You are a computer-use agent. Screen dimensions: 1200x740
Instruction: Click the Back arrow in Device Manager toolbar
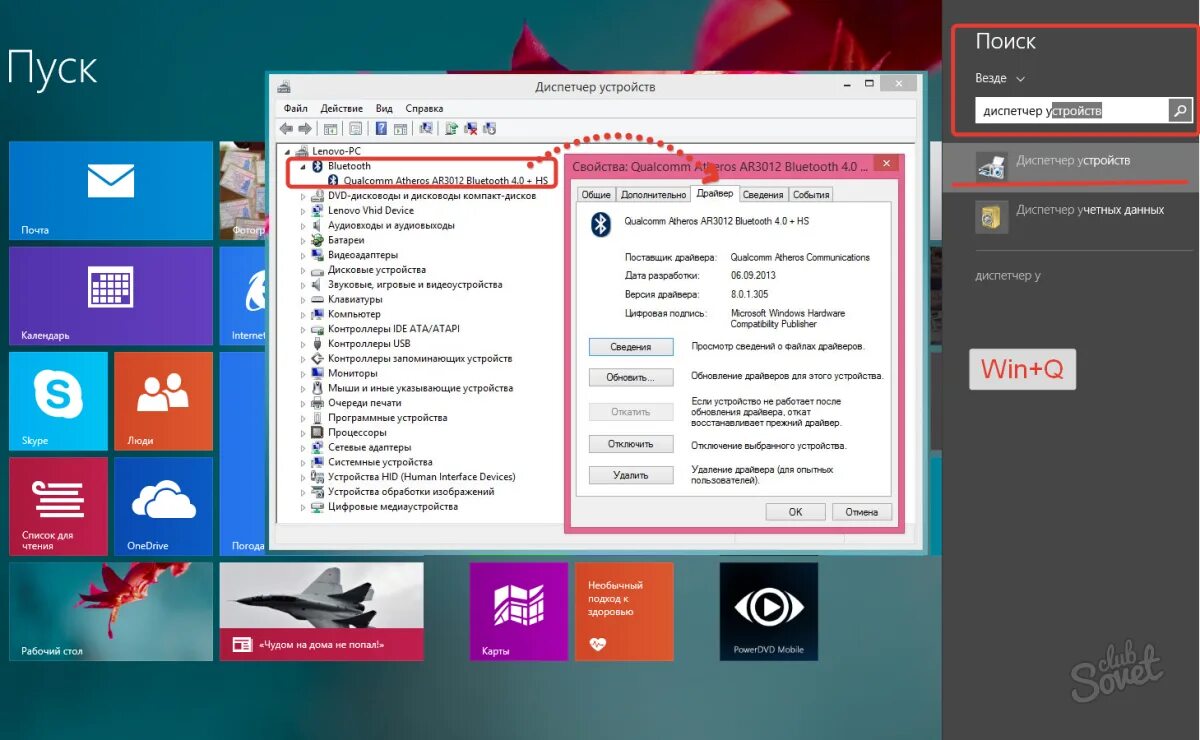tap(286, 128)
